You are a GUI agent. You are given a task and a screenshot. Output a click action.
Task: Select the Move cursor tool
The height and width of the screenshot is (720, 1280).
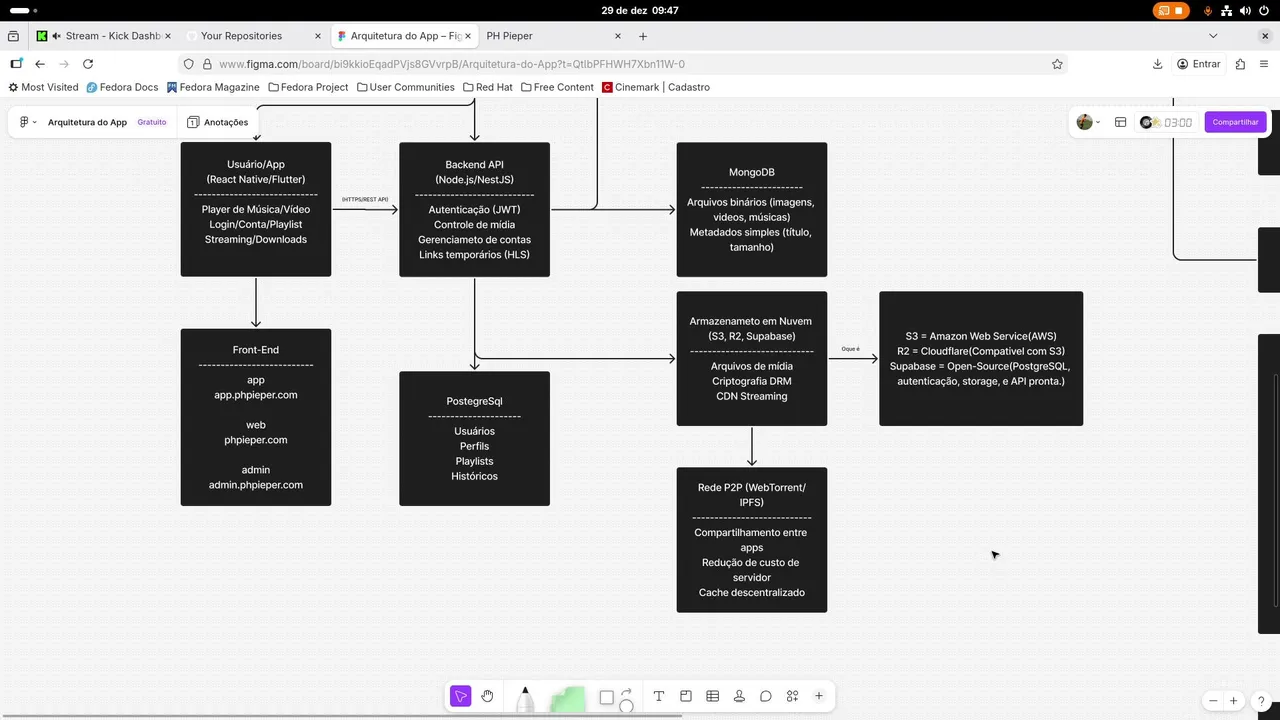(x=460, y=696)
